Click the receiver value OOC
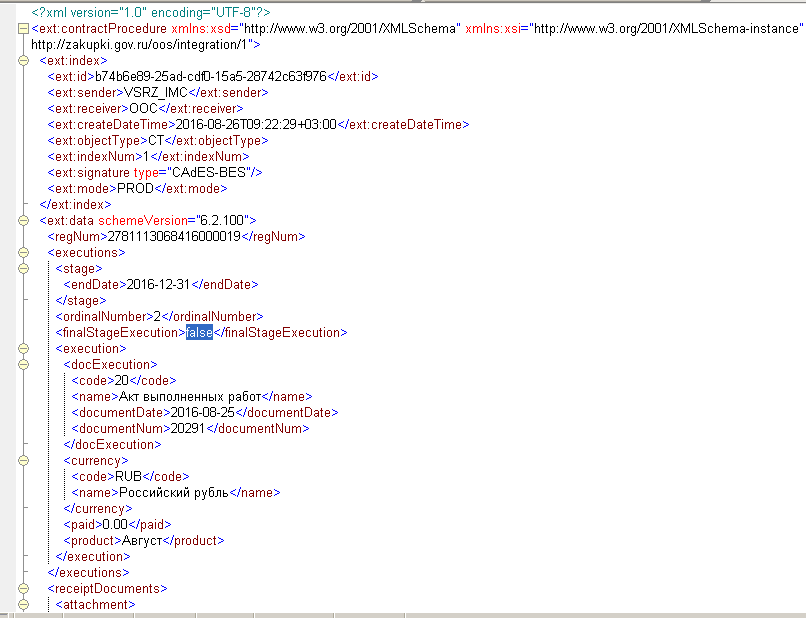 point(143,108)
